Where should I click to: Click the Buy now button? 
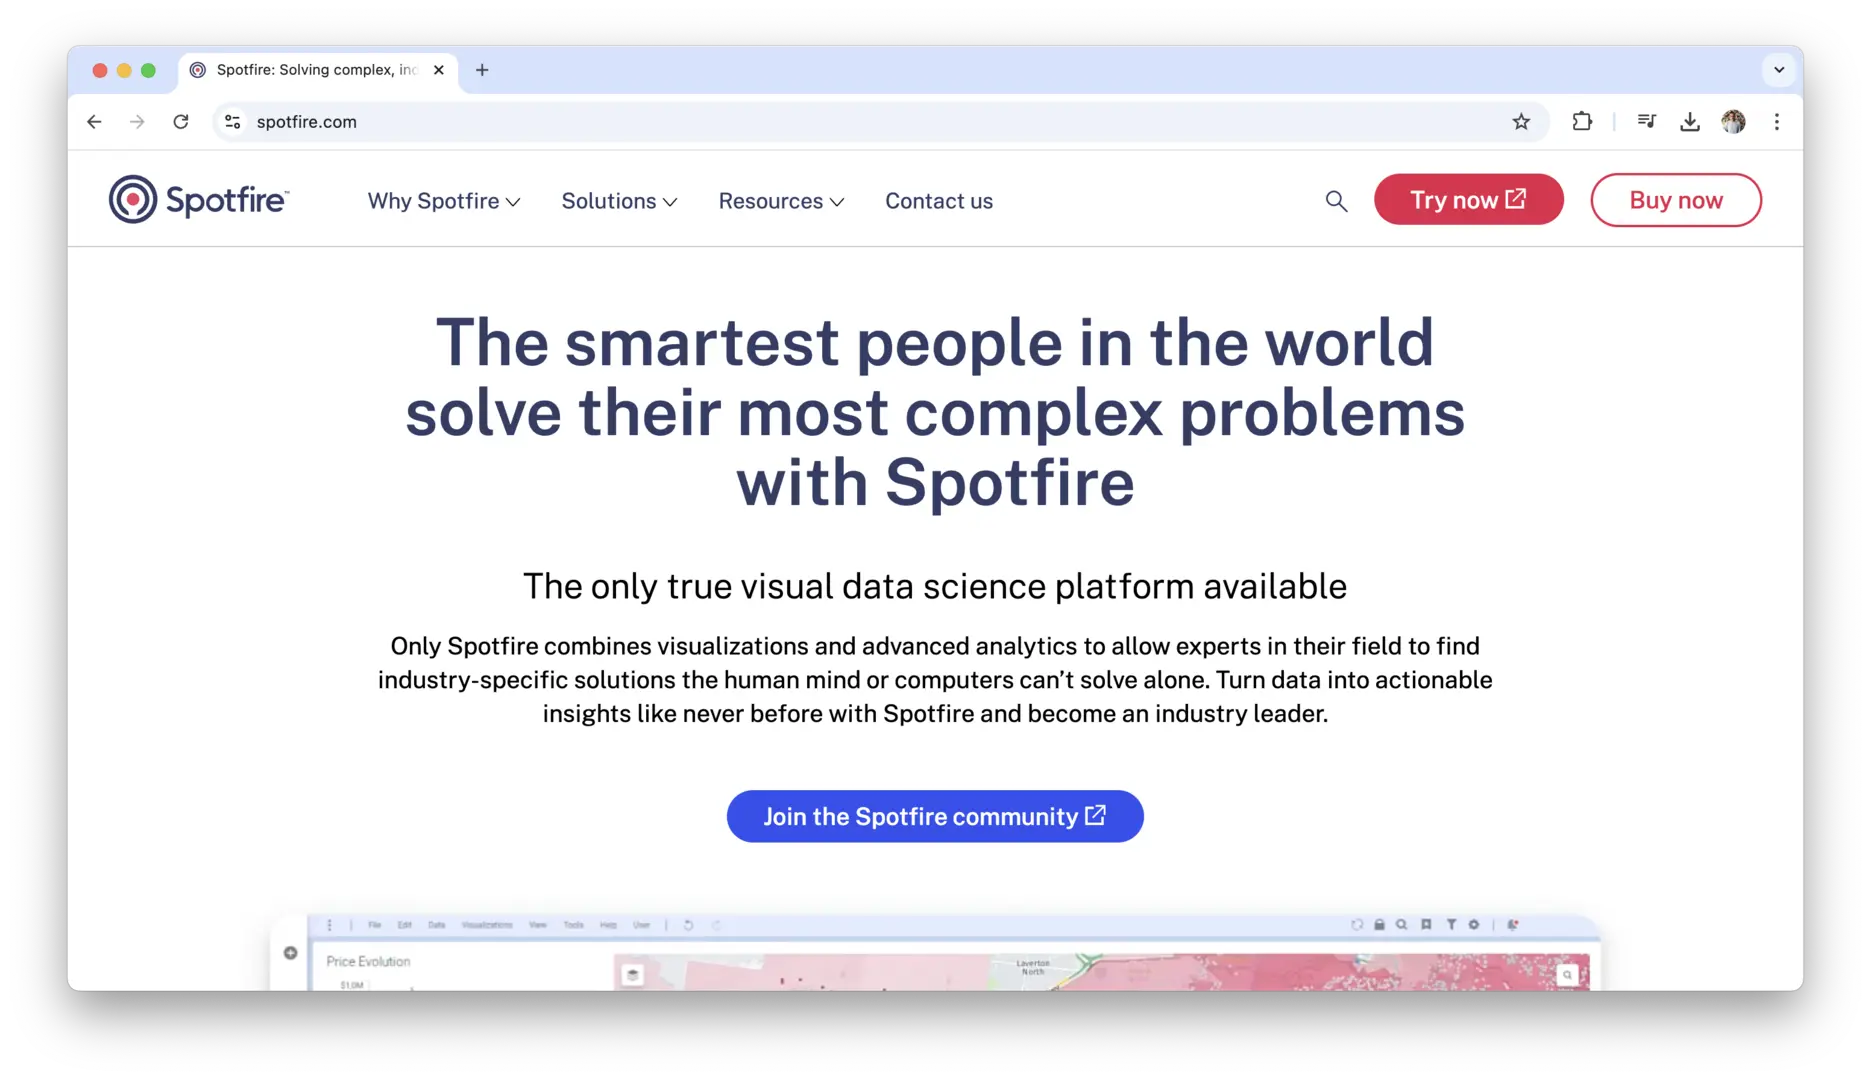(1676, 200)
